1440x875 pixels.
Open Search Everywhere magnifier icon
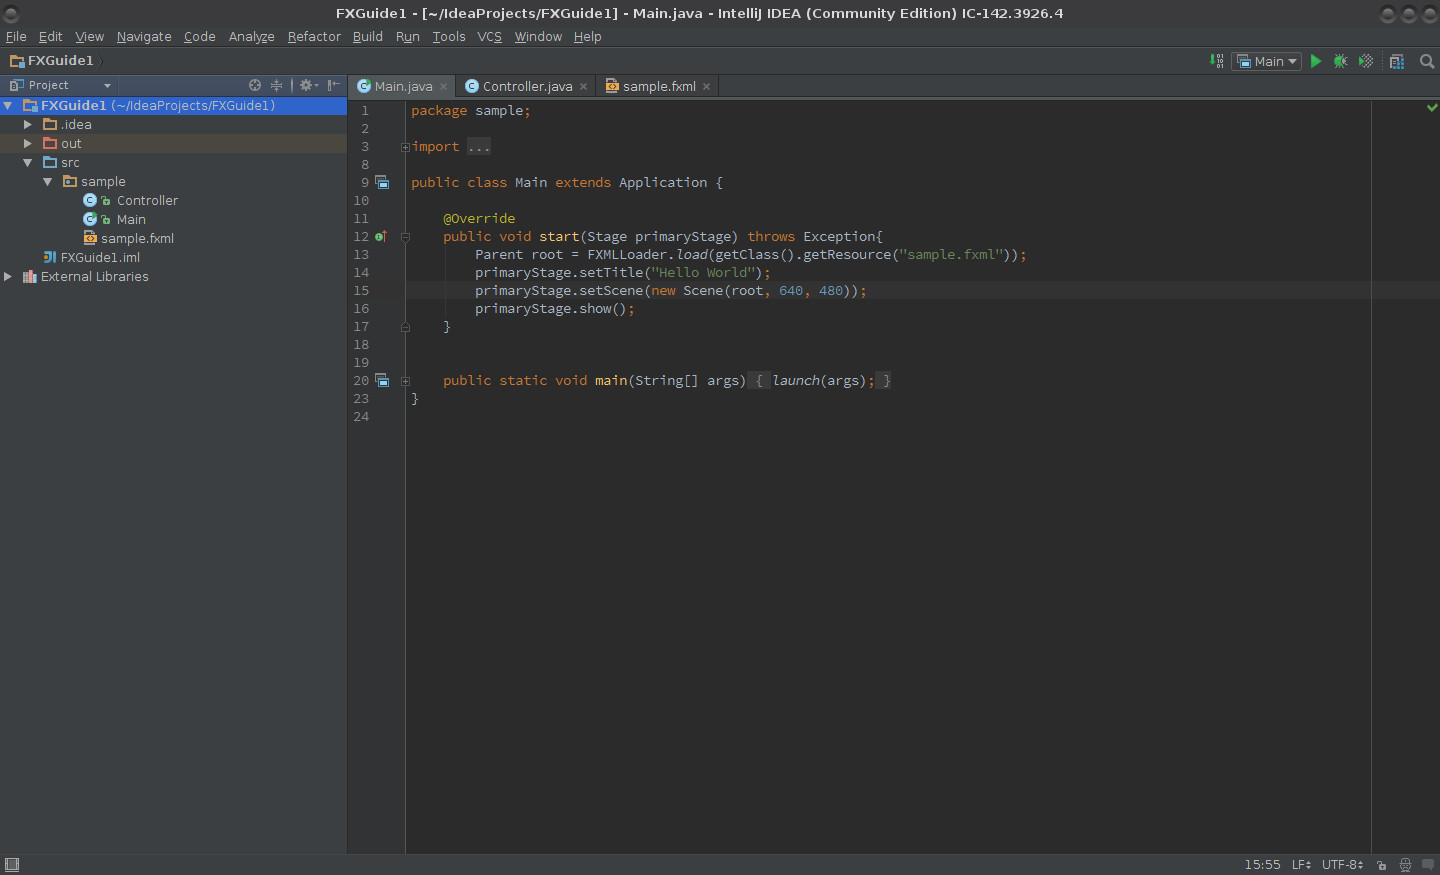(x=1427, y=61)
